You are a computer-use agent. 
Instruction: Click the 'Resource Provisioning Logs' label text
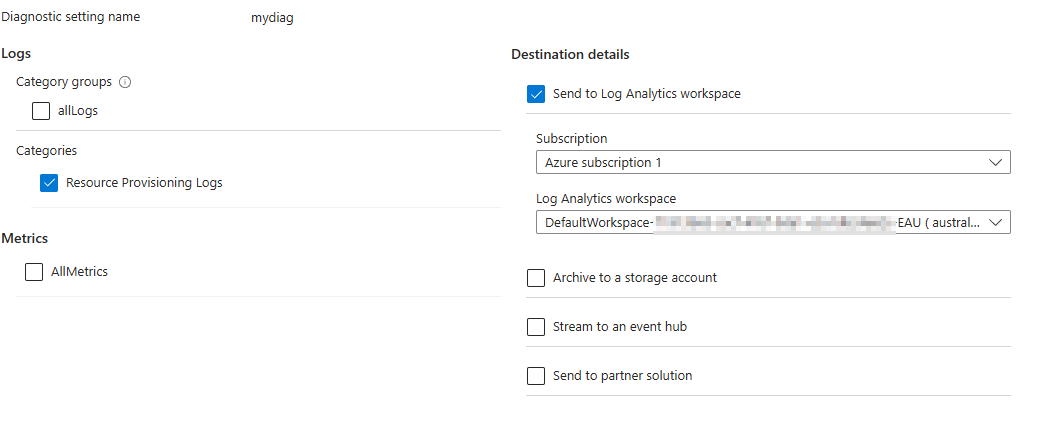coord(144,183)
